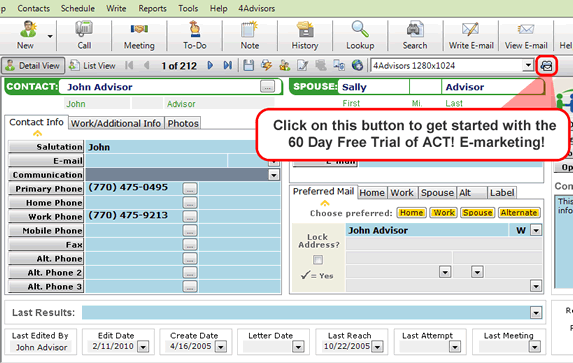Choose Alternate as preferred mail
This screenshot has width=573, height=363.
(519, 213)
